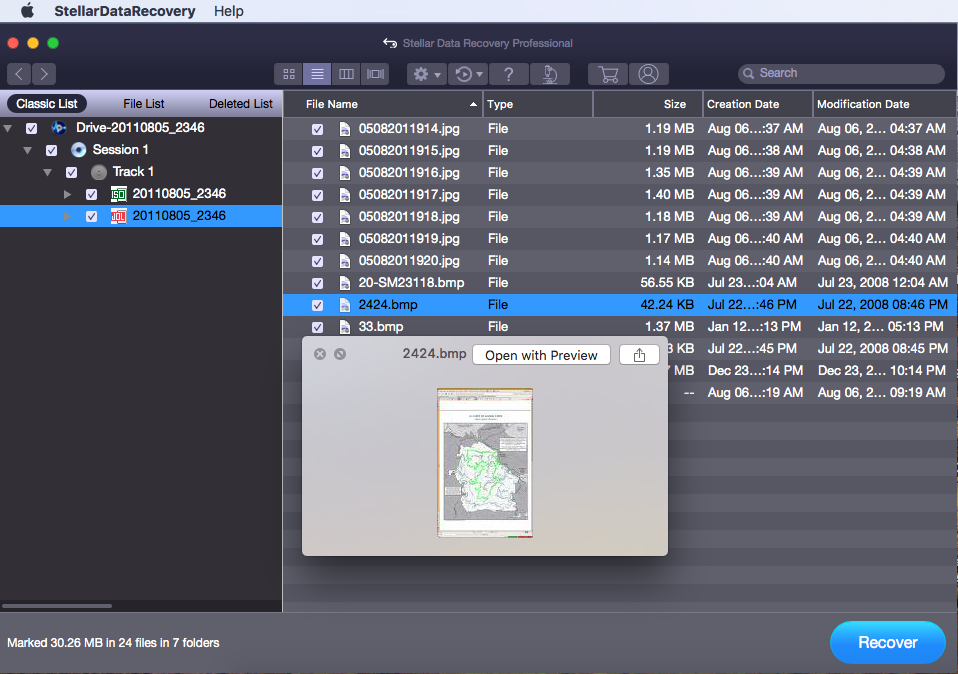Go back with the left arrow

point(19,74)
